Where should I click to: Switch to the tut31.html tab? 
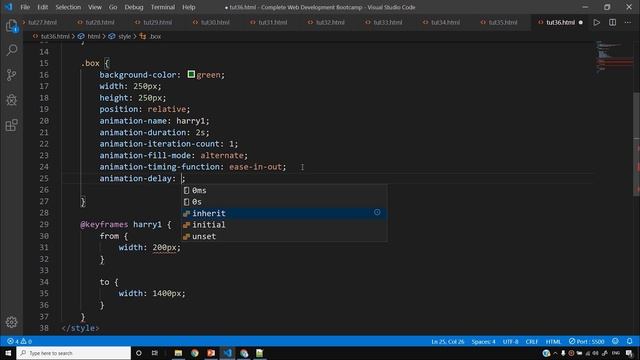coord(273,22)
